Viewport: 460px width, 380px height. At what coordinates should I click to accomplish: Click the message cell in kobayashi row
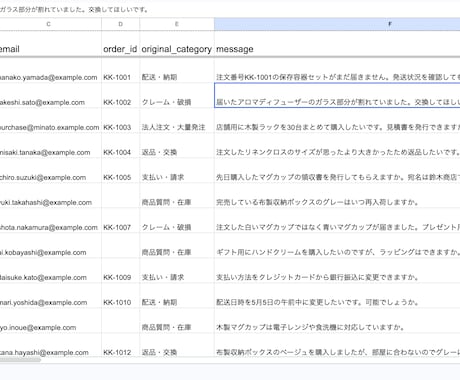[337, 246]
